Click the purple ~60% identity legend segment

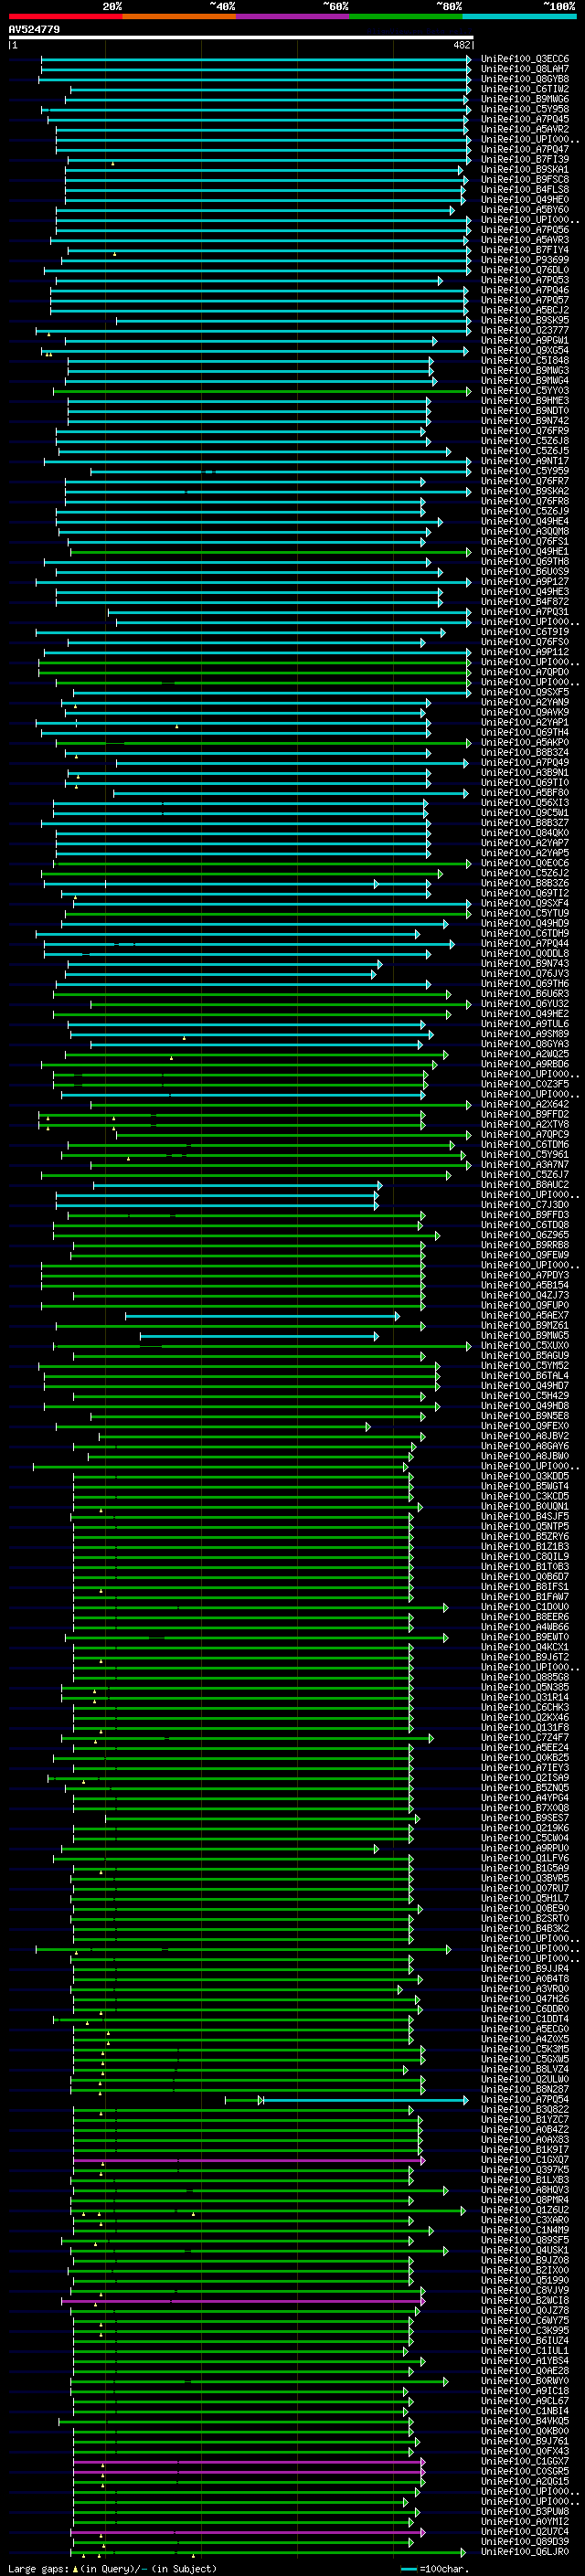pos(292,16)
